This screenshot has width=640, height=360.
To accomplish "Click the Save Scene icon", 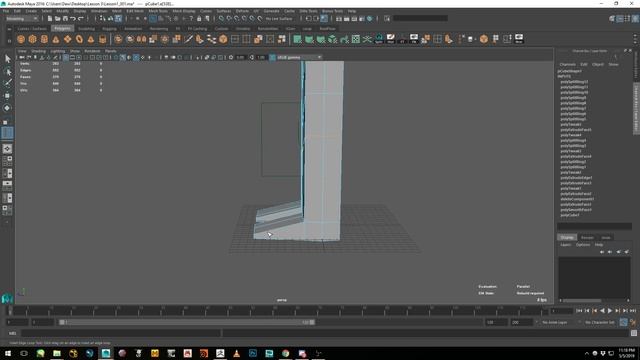I will [x=65, y=18].
